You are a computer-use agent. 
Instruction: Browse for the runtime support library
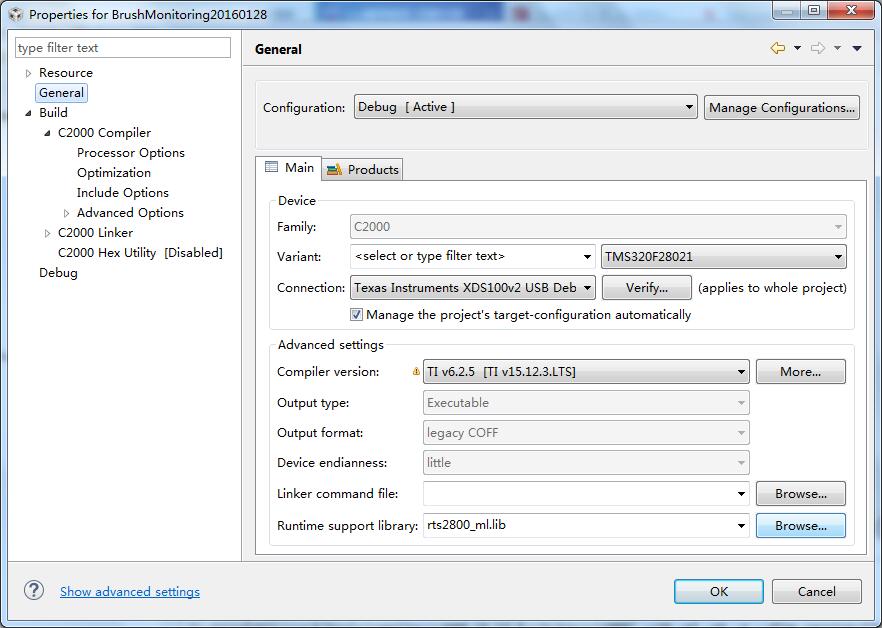point(800,526)
